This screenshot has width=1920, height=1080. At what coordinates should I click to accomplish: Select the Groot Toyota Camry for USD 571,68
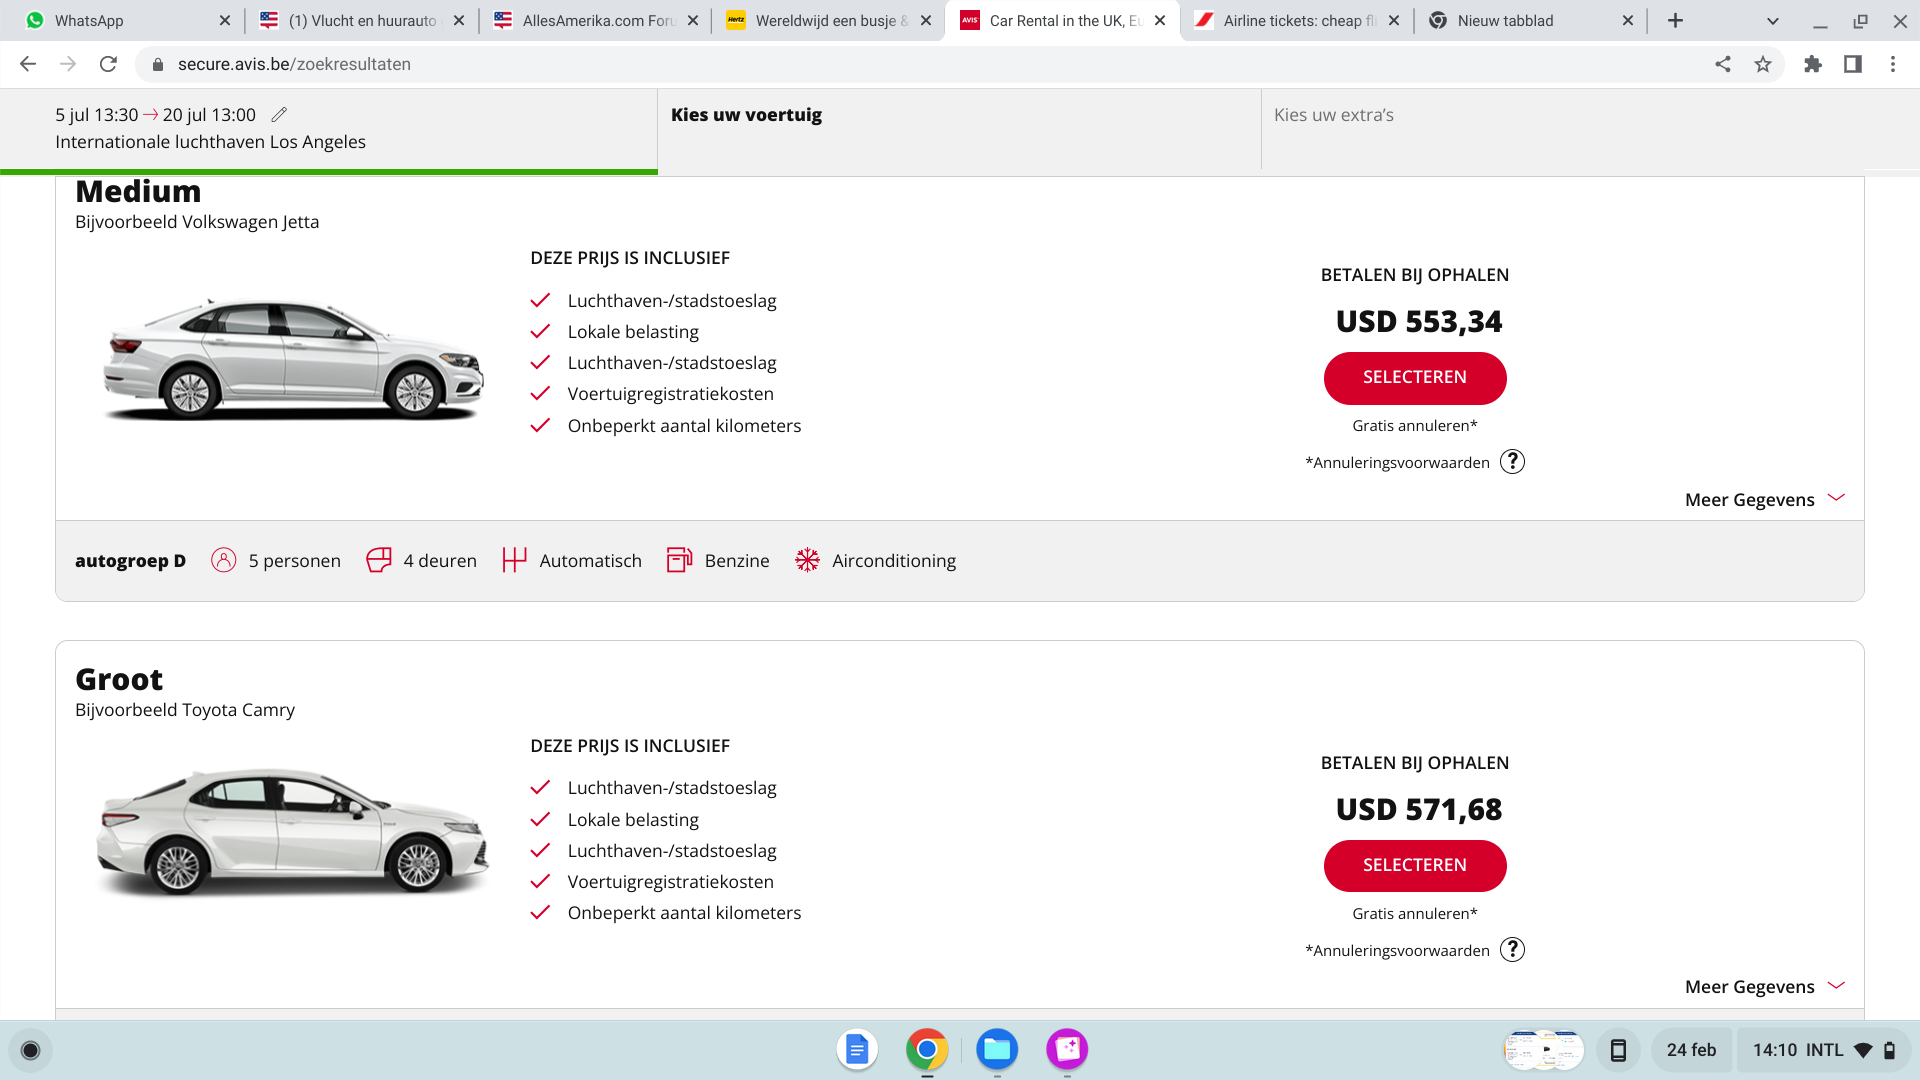(x=1414, y=866)
